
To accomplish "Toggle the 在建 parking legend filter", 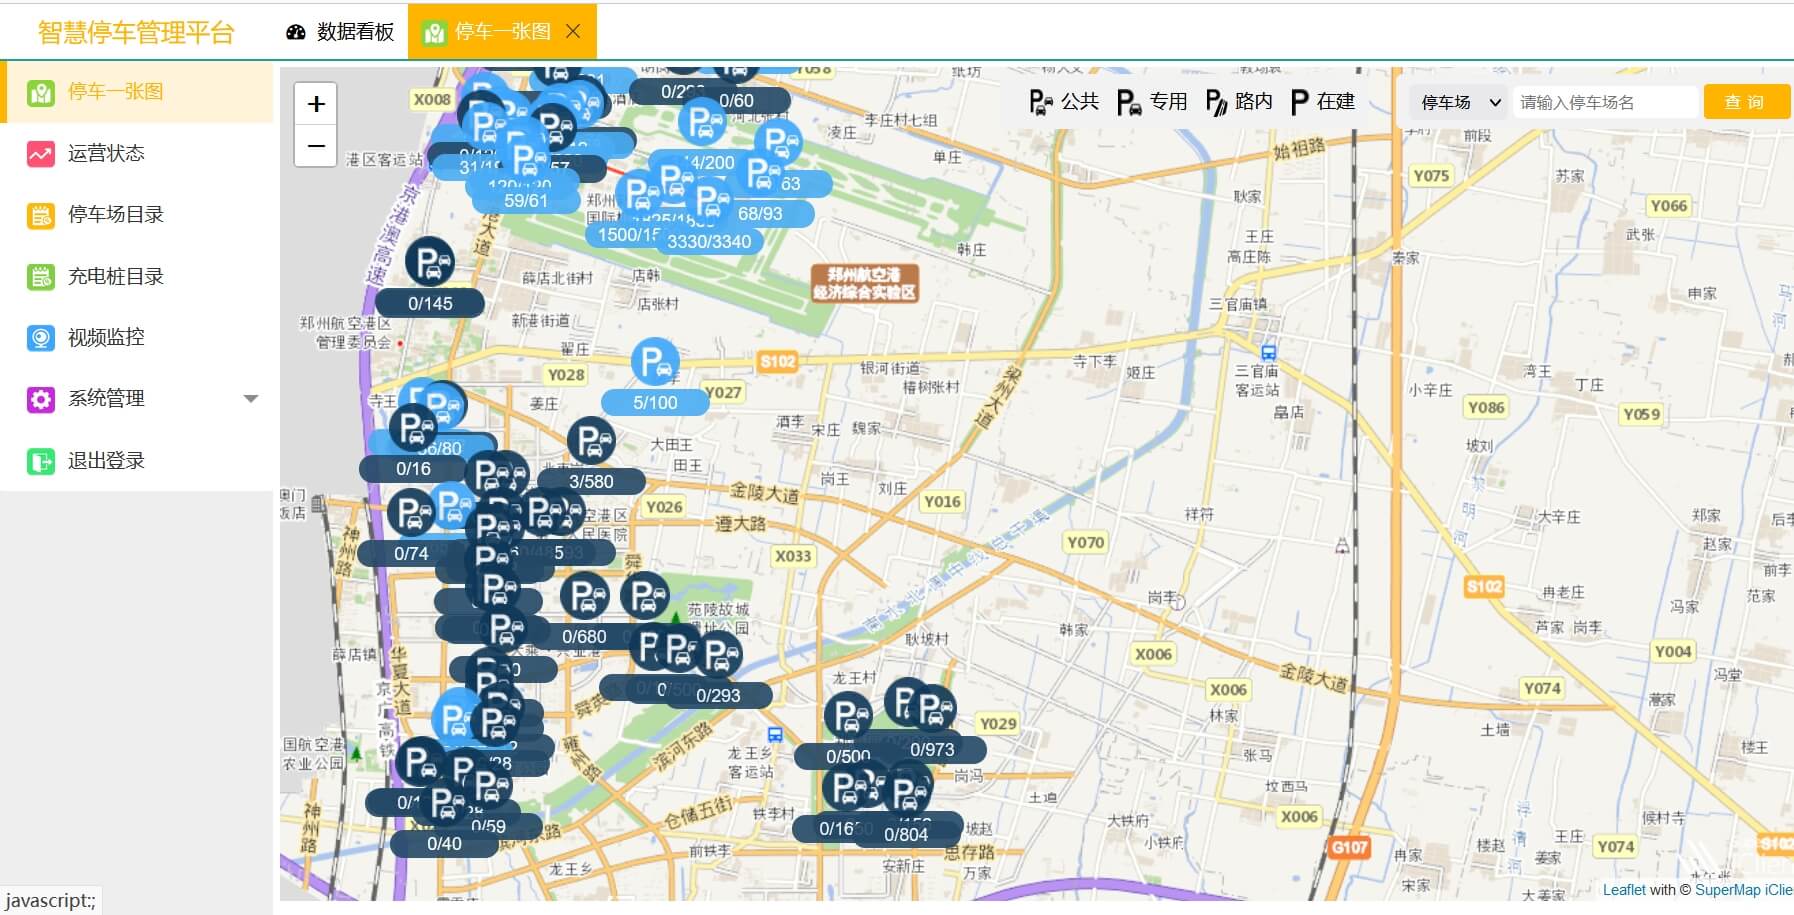I will (x=1323, y=102).
